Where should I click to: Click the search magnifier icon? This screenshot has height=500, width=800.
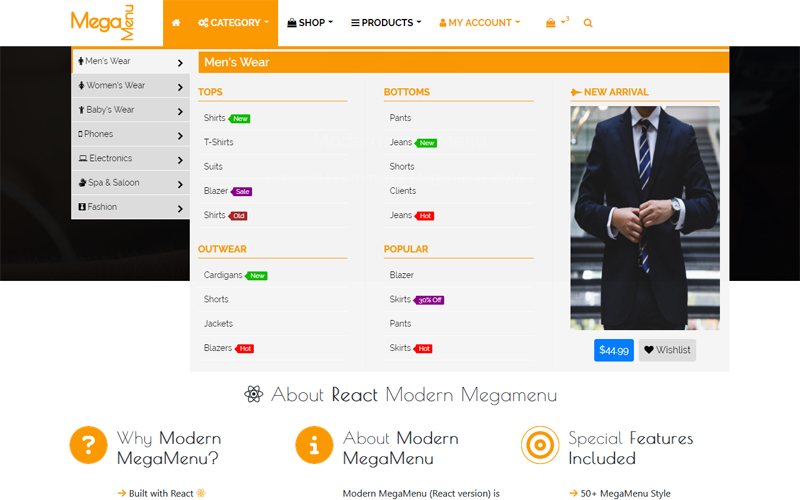click(588, 23)
